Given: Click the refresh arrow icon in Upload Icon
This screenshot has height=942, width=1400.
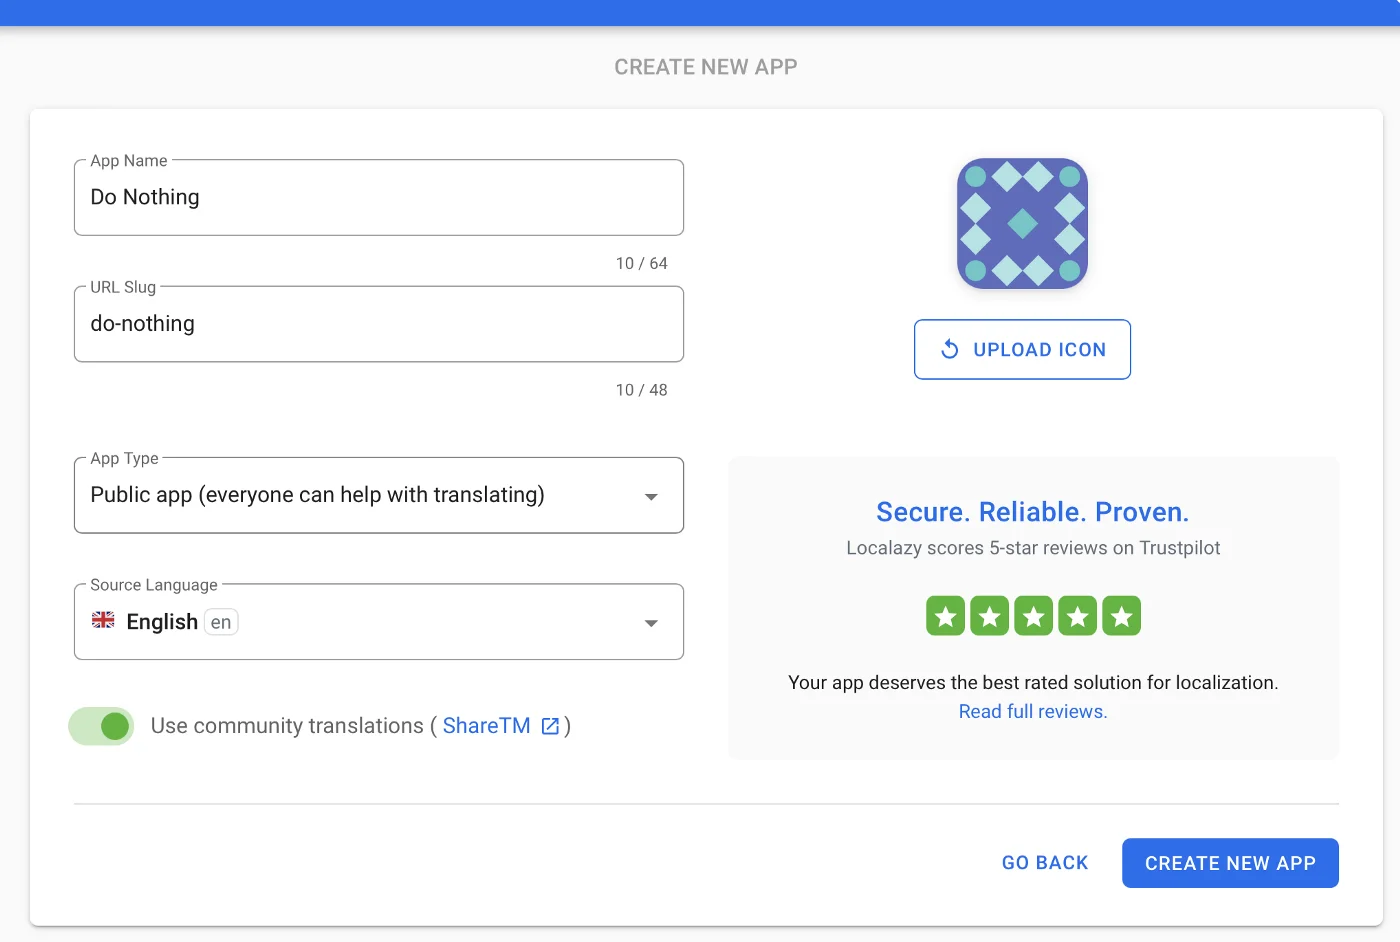Looking at the screenshot, I should click(x=950, y=349).
